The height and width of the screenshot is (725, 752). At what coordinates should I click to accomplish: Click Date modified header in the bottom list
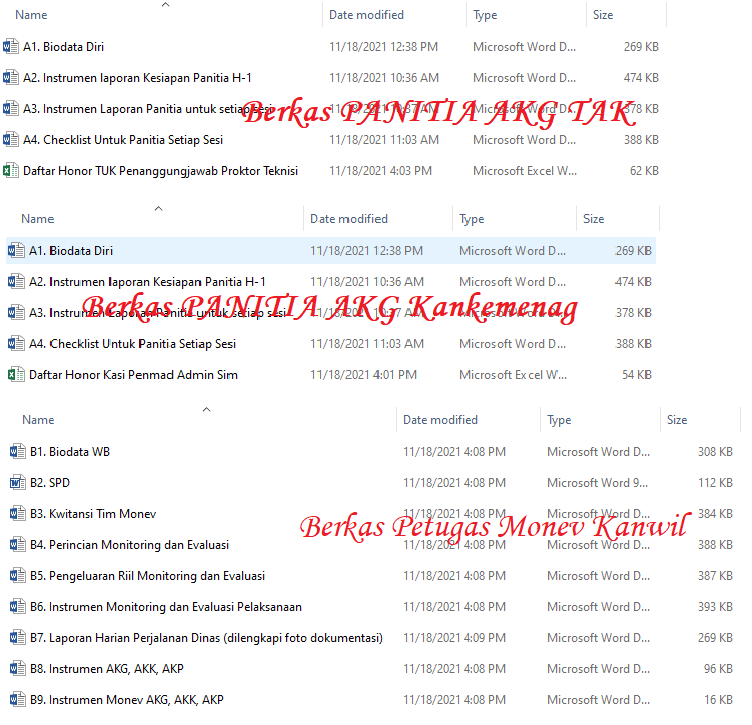point(440,420)
